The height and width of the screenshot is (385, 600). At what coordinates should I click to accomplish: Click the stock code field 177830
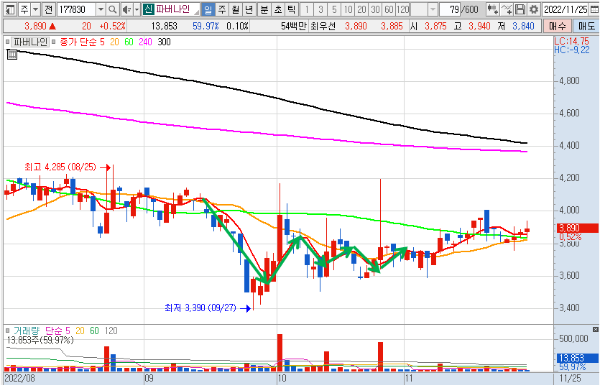(x=77, y=9)
